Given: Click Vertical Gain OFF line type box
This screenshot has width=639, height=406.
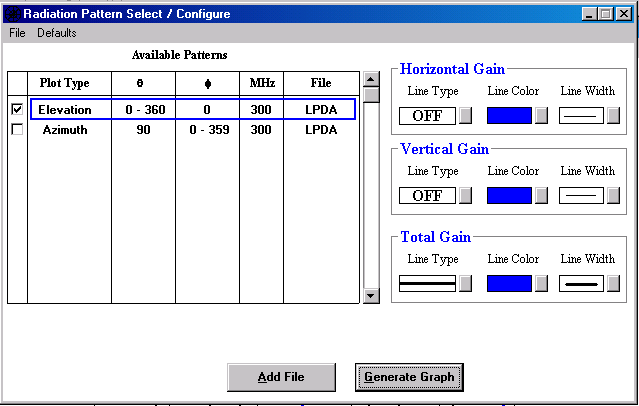Looking at the screenshot, I should point(427,196).
